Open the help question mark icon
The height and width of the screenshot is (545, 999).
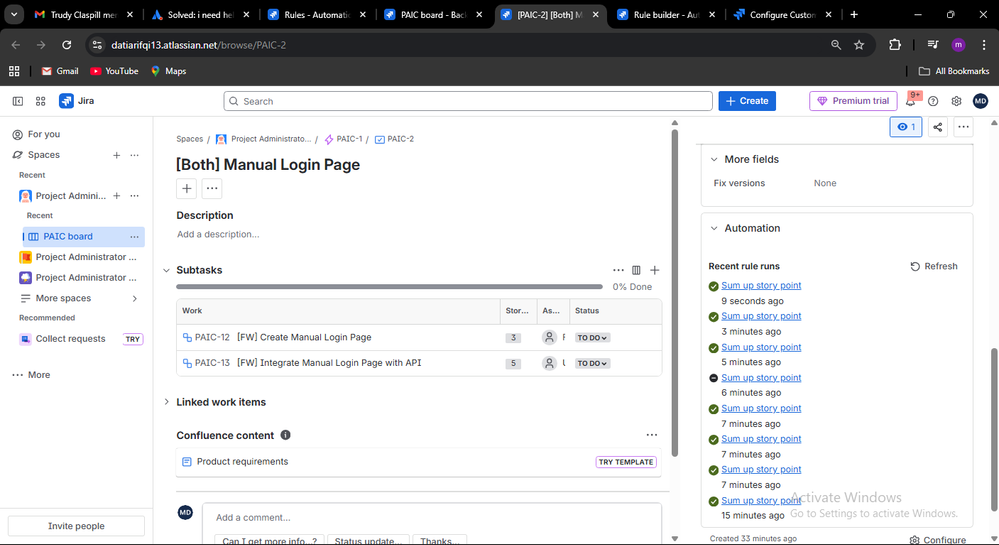(933, 101)
